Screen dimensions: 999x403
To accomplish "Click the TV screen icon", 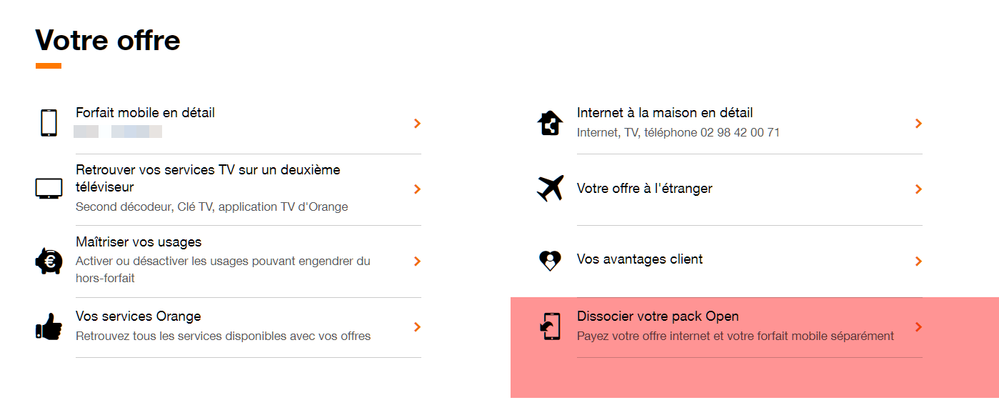I will [x=48, y=188].
